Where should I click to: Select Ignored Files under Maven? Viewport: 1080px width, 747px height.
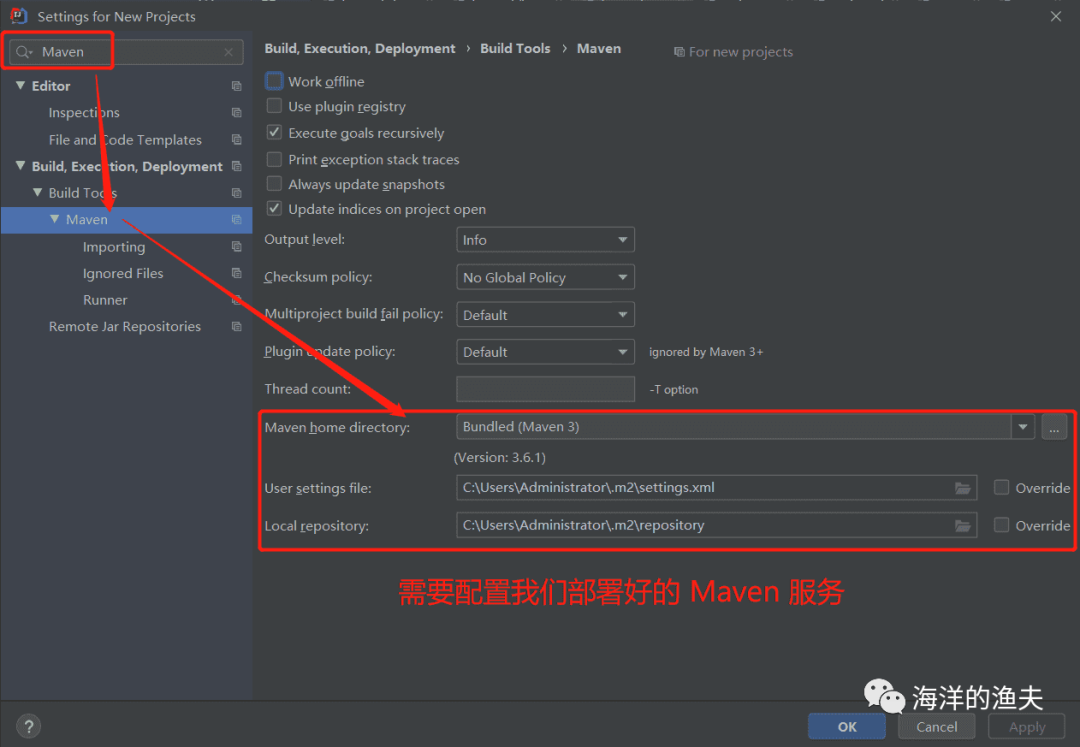coord(123,273)
